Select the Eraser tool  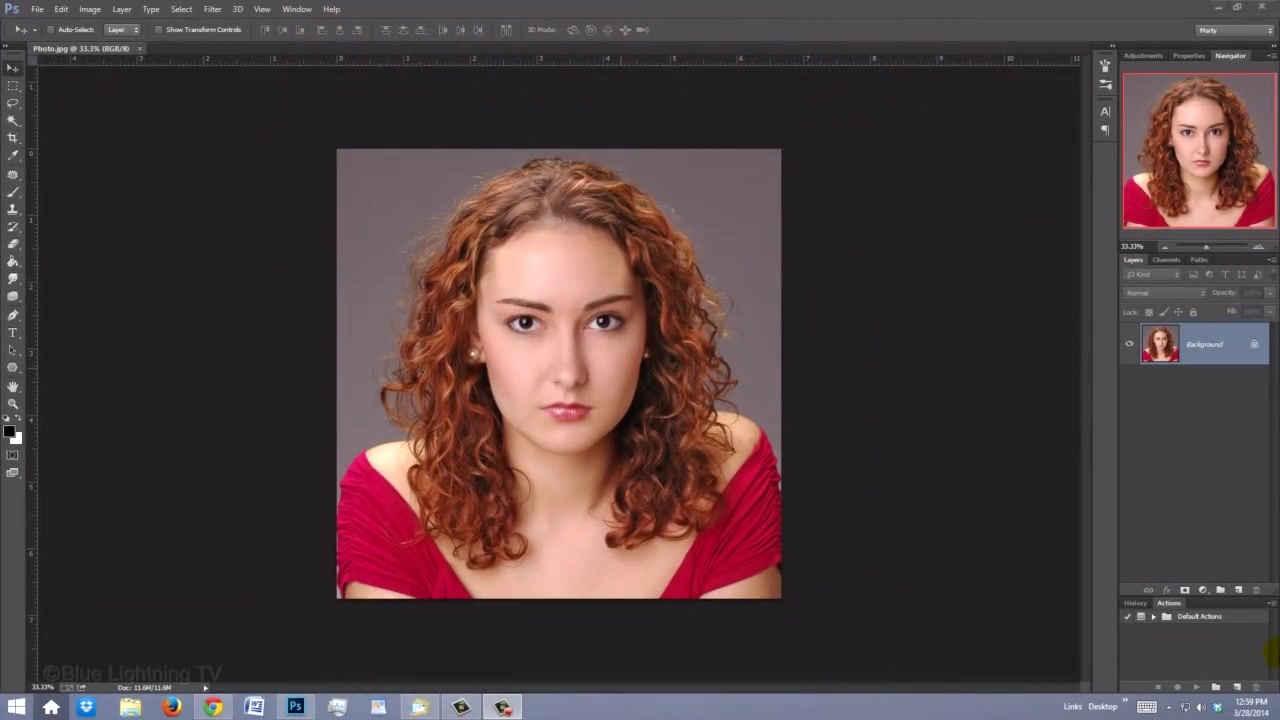13,244
